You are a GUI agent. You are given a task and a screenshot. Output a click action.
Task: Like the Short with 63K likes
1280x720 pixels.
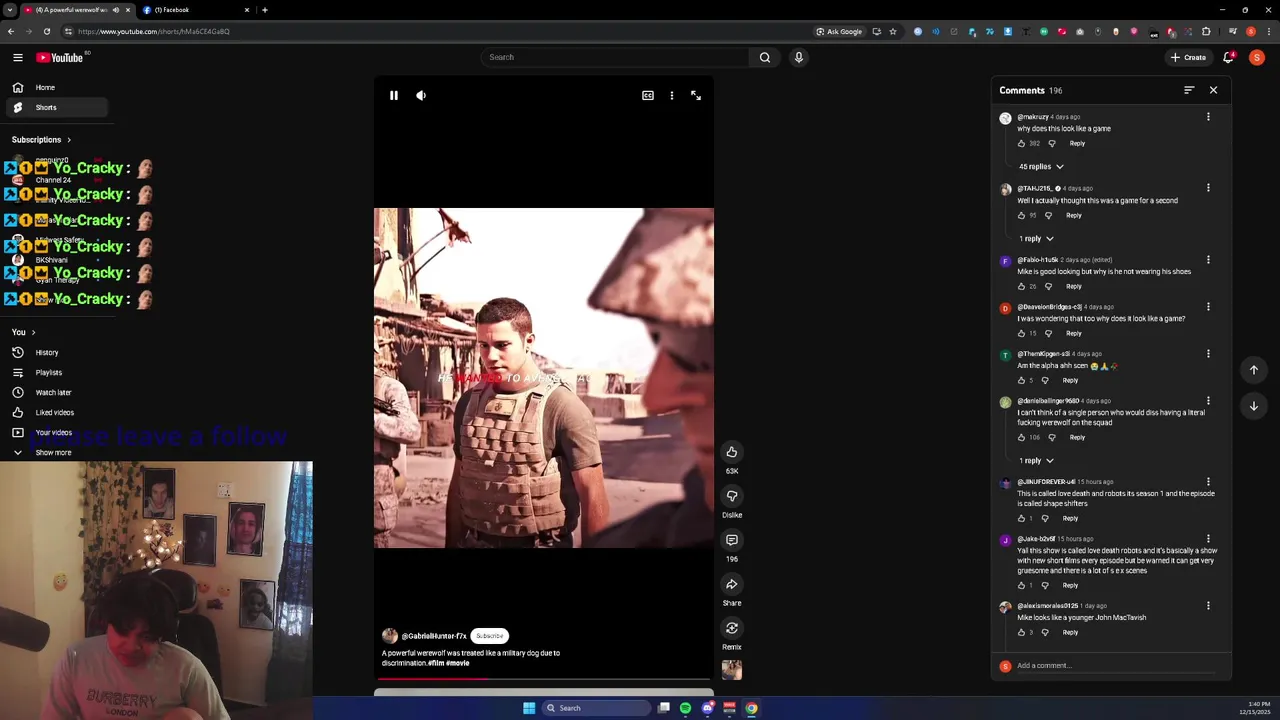point(732,452)
